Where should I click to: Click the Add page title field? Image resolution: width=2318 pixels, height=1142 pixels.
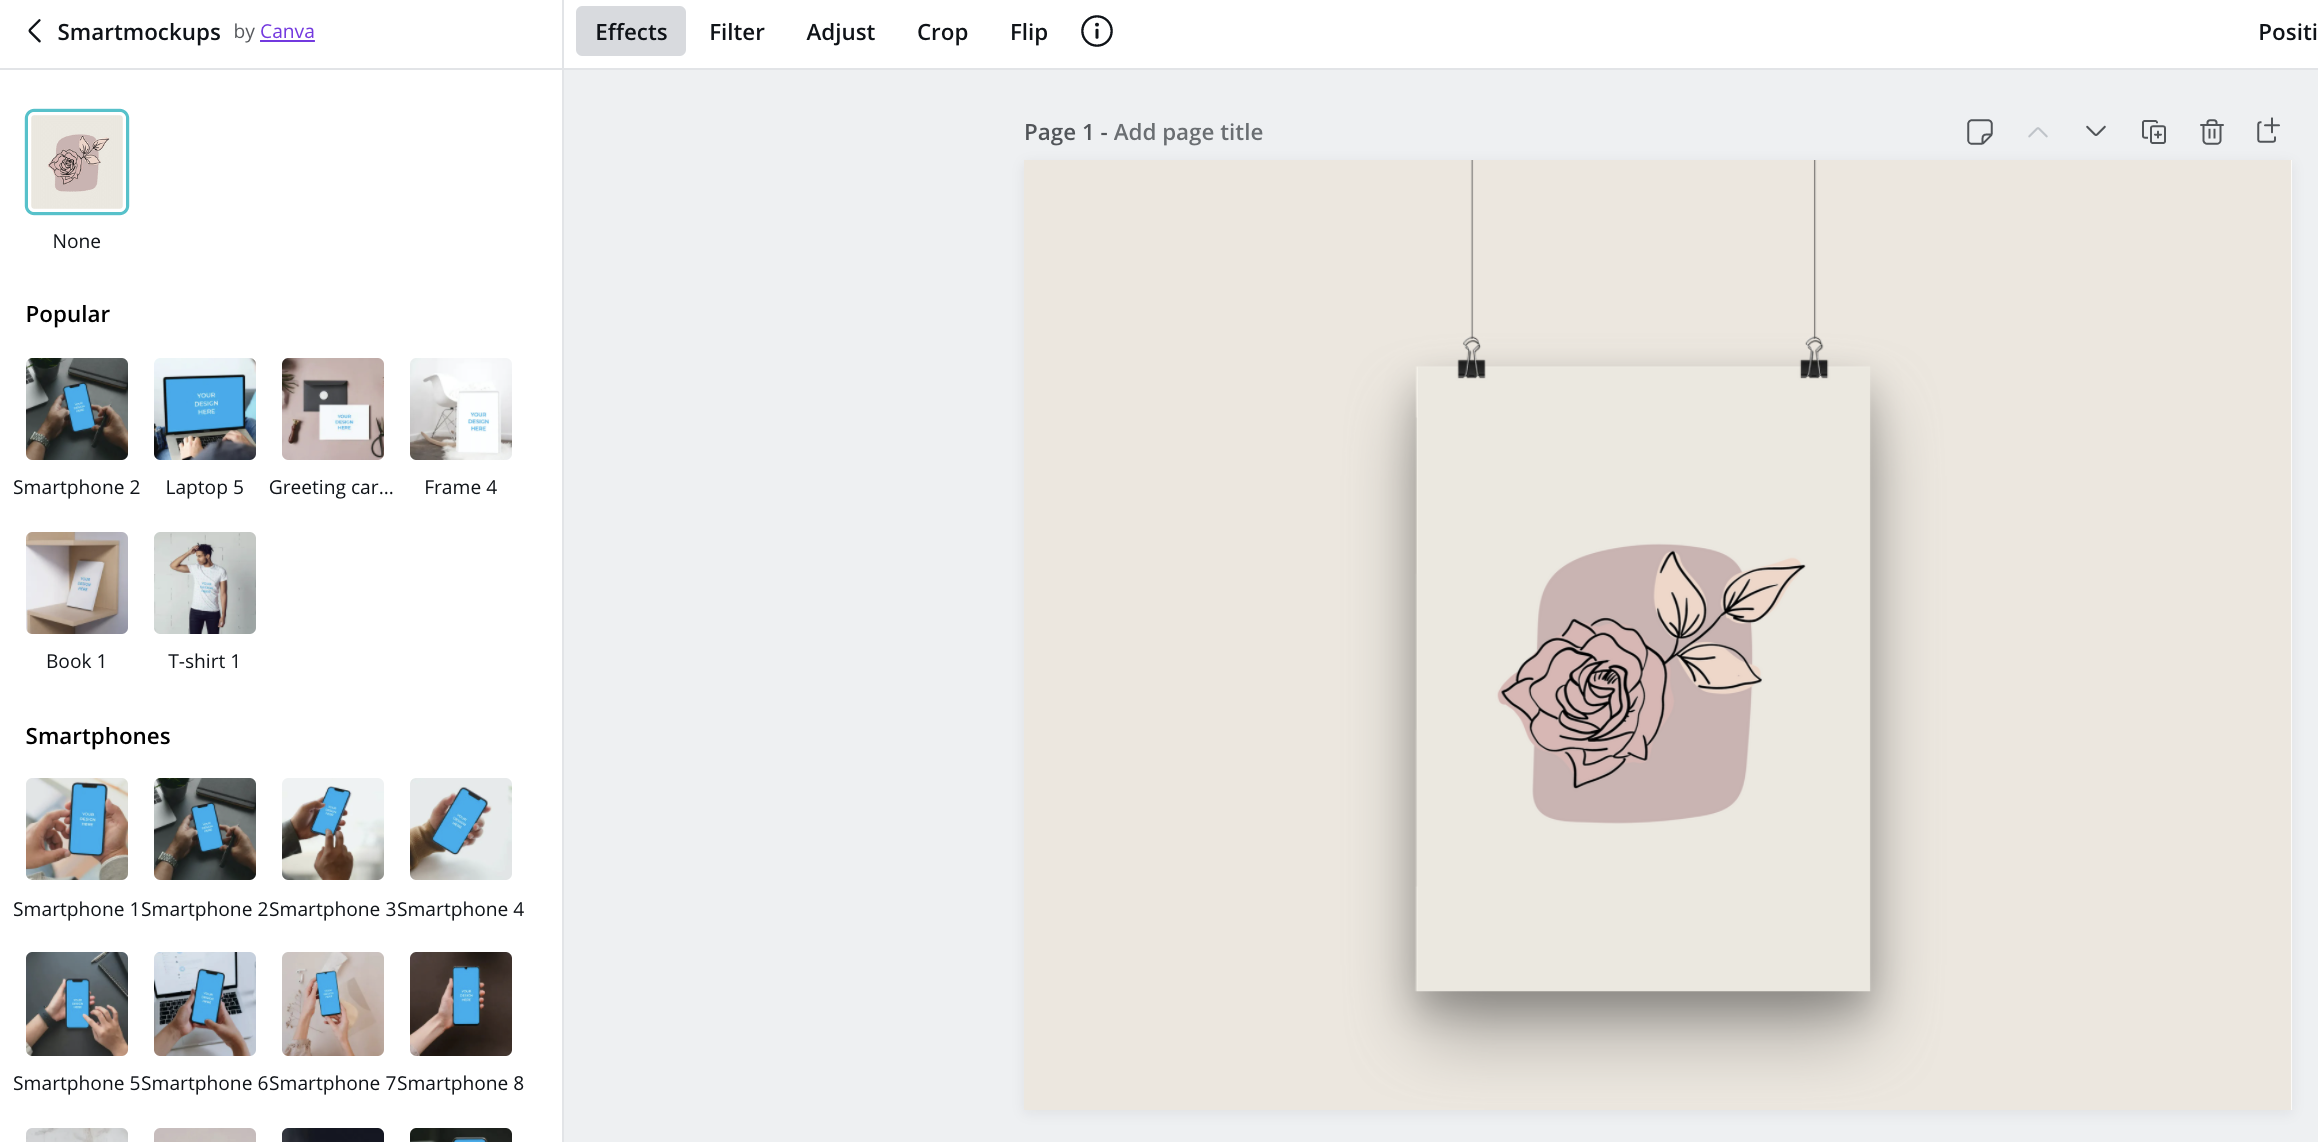1187,132
